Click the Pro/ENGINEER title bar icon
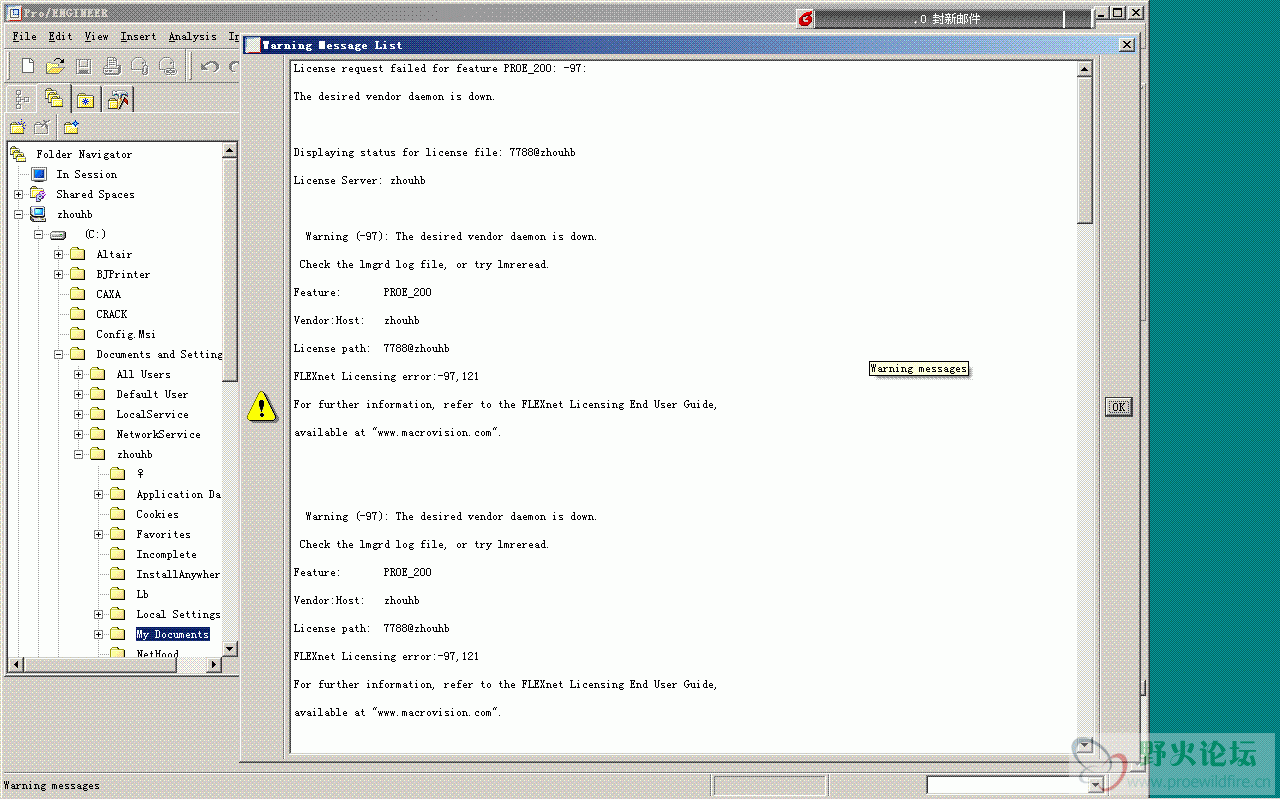 (x=15, y=12)
